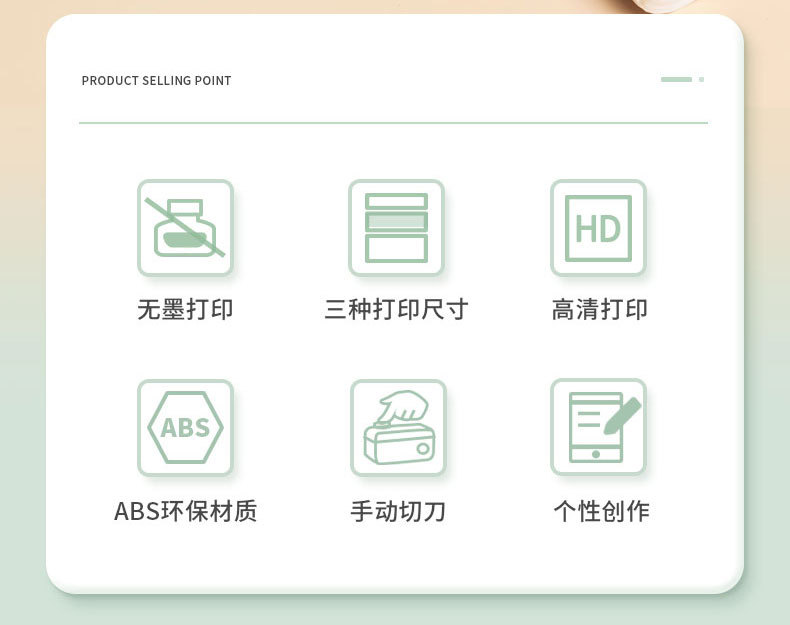Click the 三种打印尺寸 label

coord(396,309)
